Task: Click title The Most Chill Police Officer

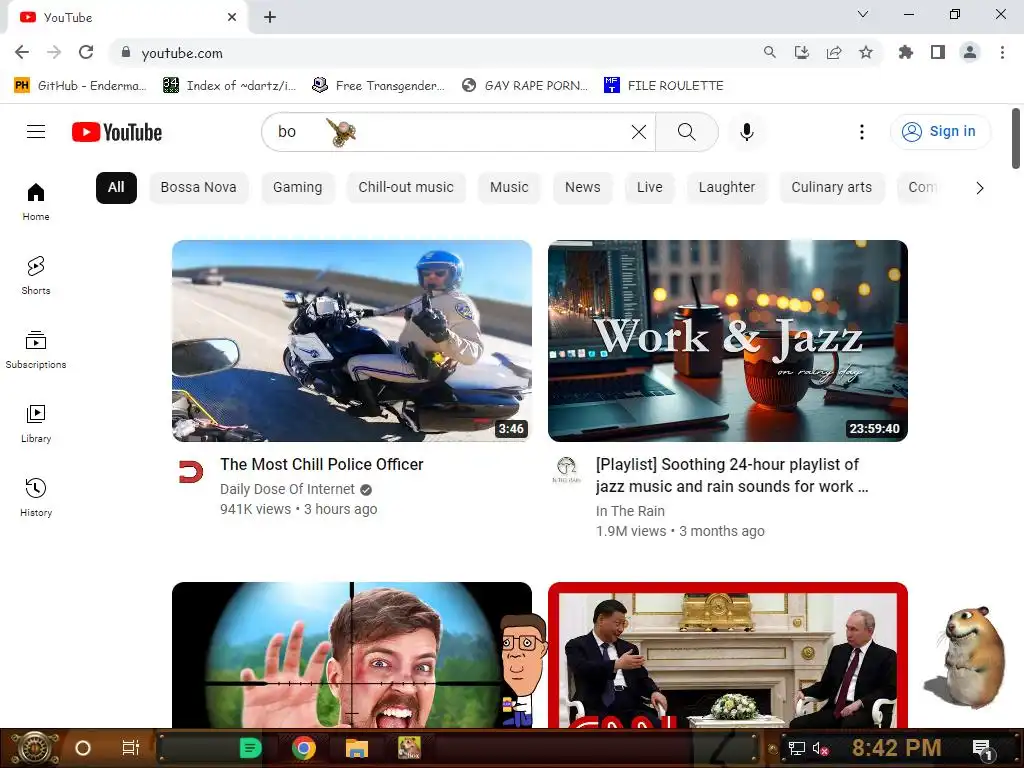Action: pyautogui.click(x=321, y=464)
